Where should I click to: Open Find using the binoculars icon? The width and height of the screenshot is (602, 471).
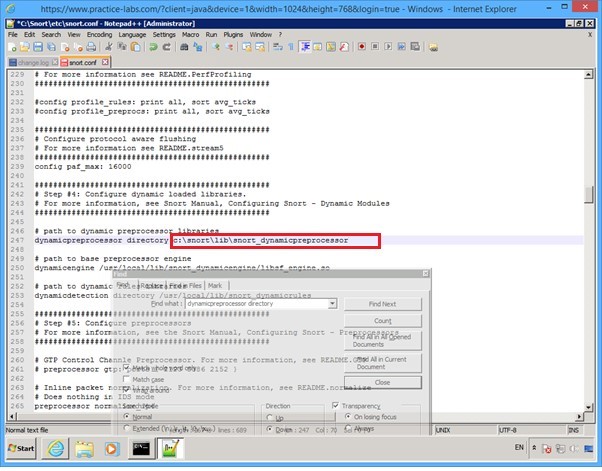pos(184,47)
